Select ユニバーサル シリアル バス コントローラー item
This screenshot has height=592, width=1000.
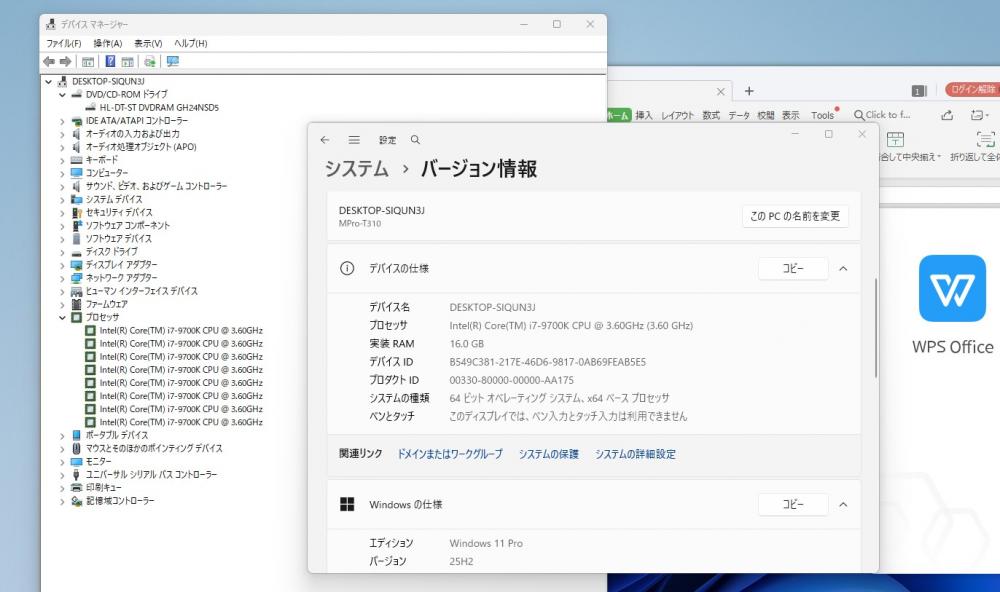(x=151, y=475)
